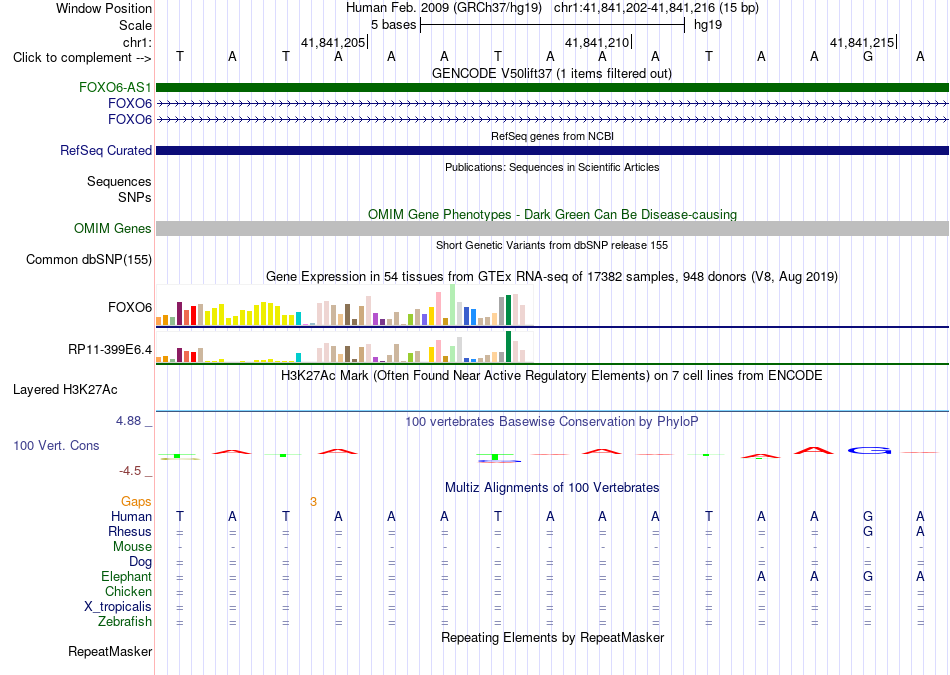Click the Rhesus species label
The width and height of the screenshot is (950, 675).
coord(130,531)
